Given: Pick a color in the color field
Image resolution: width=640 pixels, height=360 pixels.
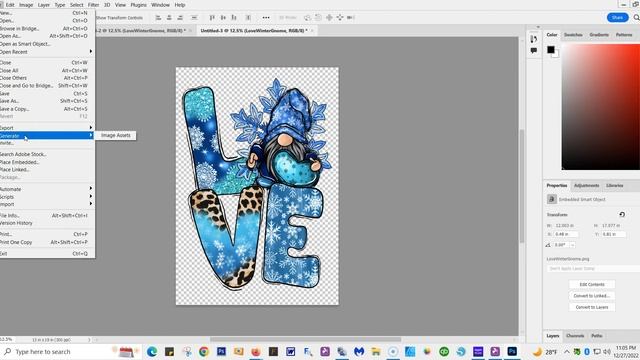Looking at the screenshot, I should [600, 107].
